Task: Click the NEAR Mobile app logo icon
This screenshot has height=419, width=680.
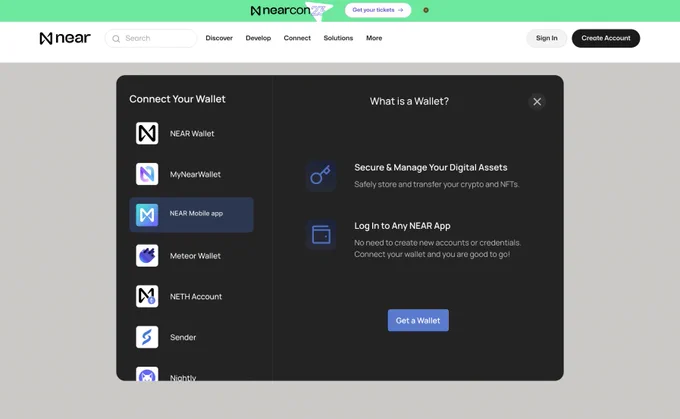Action: (147, 215)
